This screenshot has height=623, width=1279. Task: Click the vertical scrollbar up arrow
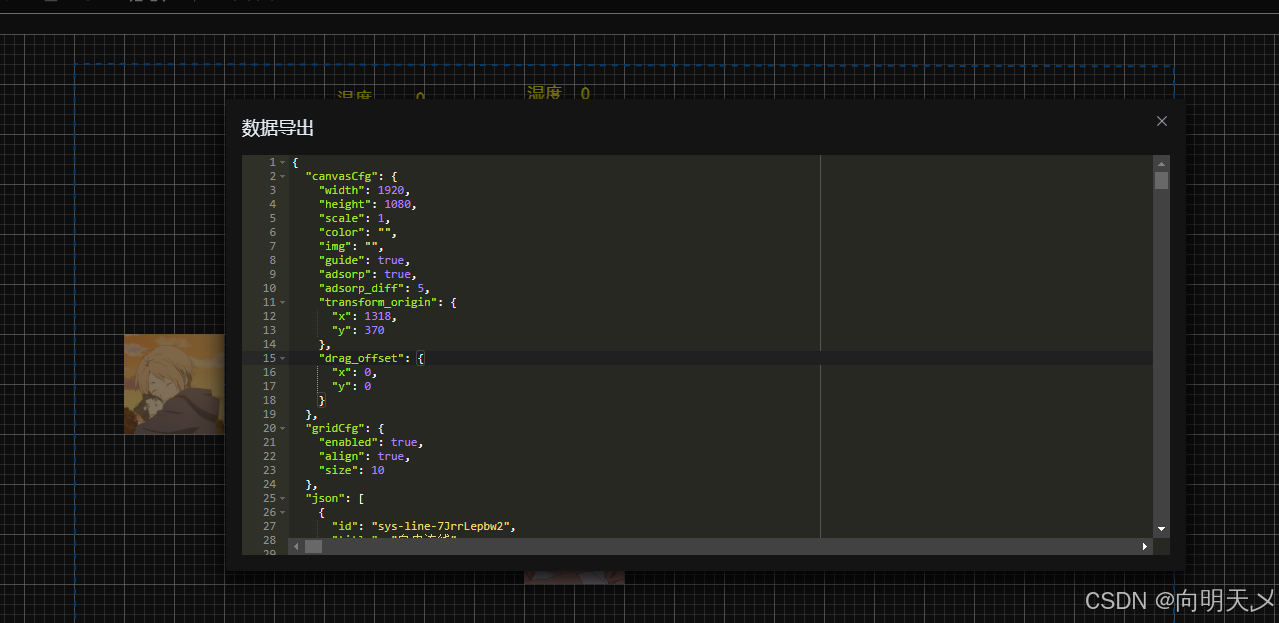pos(1161,163)
